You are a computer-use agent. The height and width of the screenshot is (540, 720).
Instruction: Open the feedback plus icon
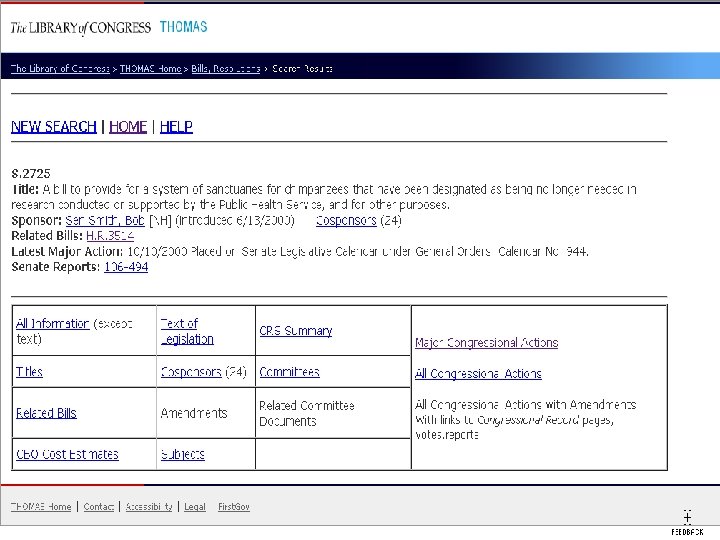click(687, 517)
